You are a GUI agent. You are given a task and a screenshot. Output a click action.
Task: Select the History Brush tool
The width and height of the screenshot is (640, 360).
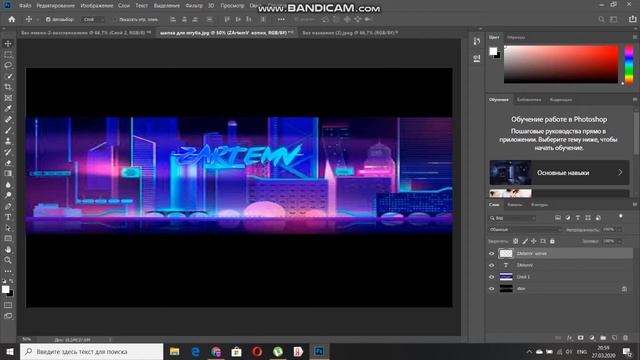pos(8,152)
